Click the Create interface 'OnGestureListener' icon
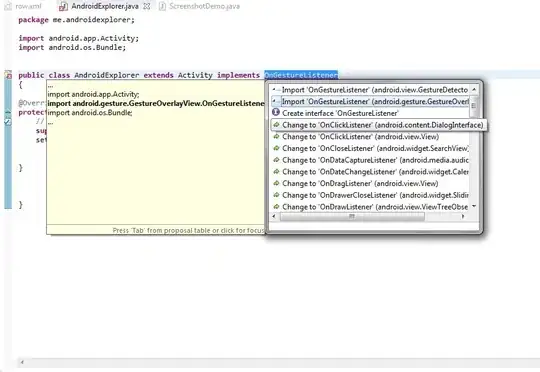Screen dimensions: 540x372 click(x=276, y=113)
